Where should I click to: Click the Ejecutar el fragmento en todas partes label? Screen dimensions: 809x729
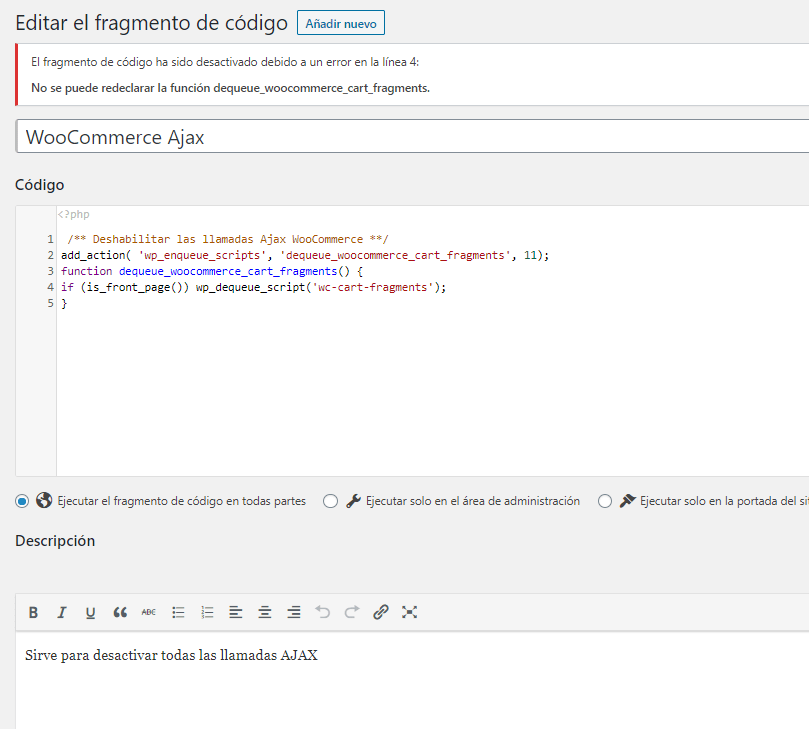coord(182,501)
